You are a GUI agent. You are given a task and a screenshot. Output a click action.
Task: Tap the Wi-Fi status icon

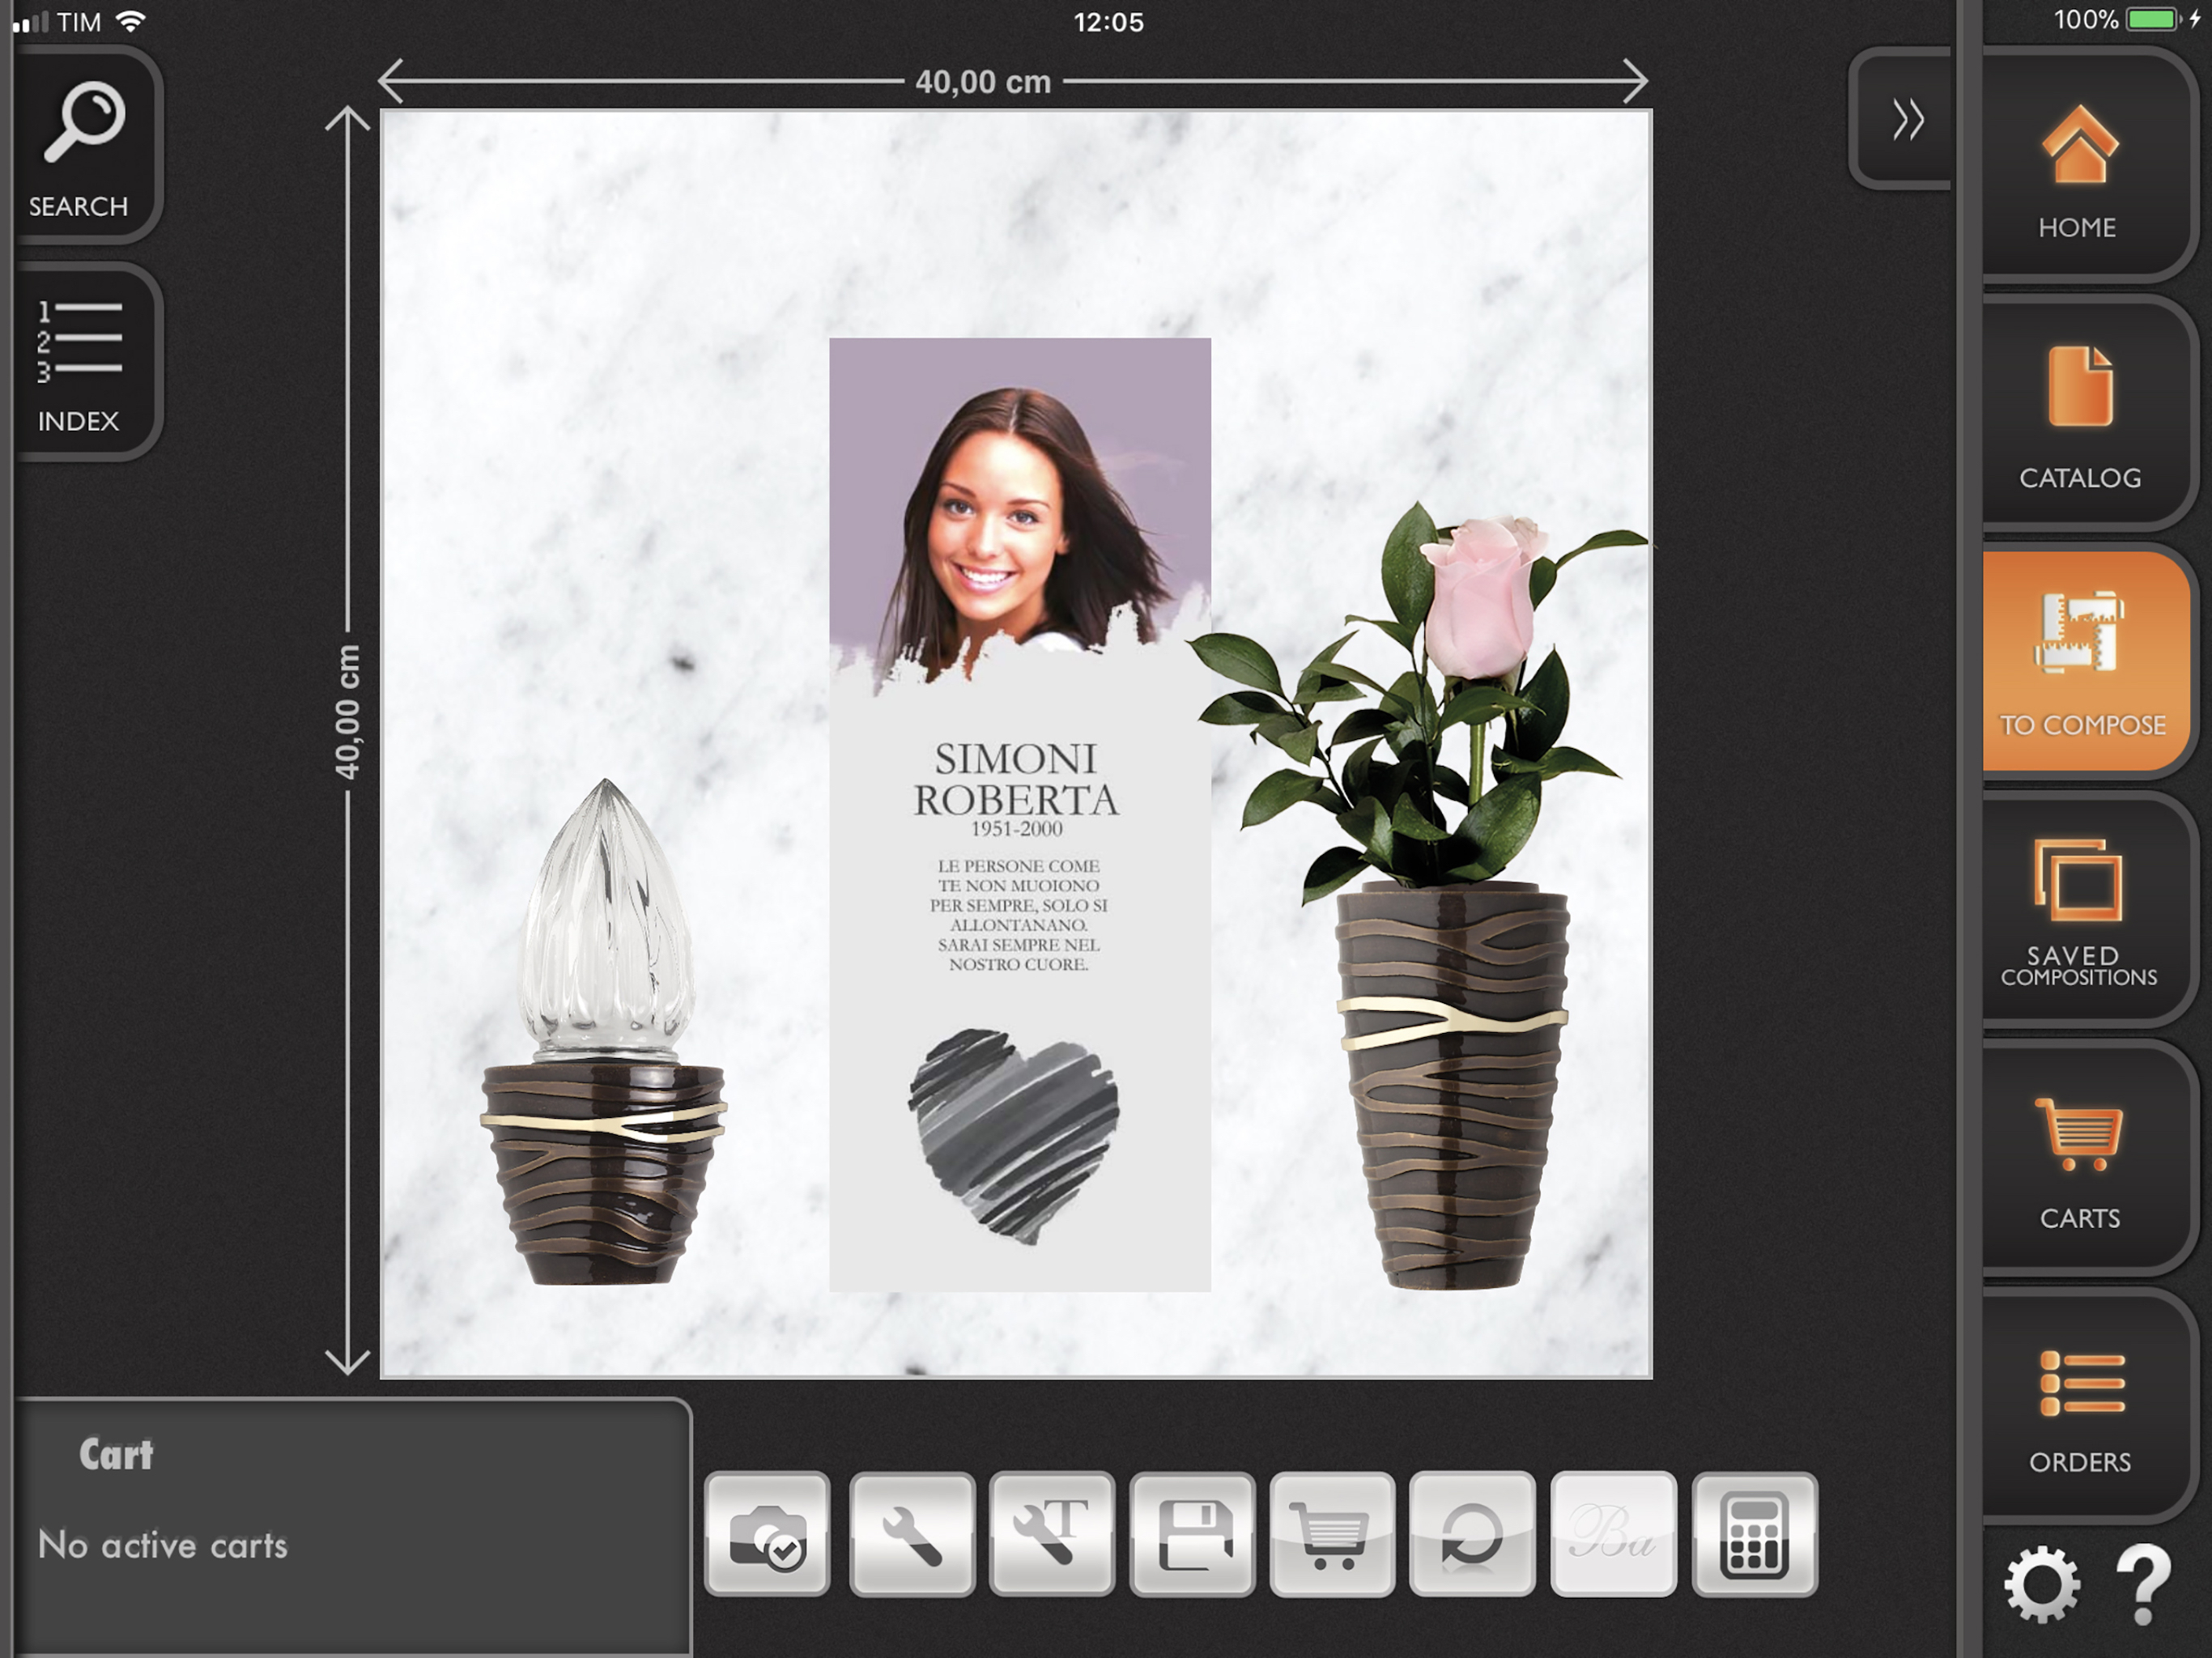pos(131,20)
